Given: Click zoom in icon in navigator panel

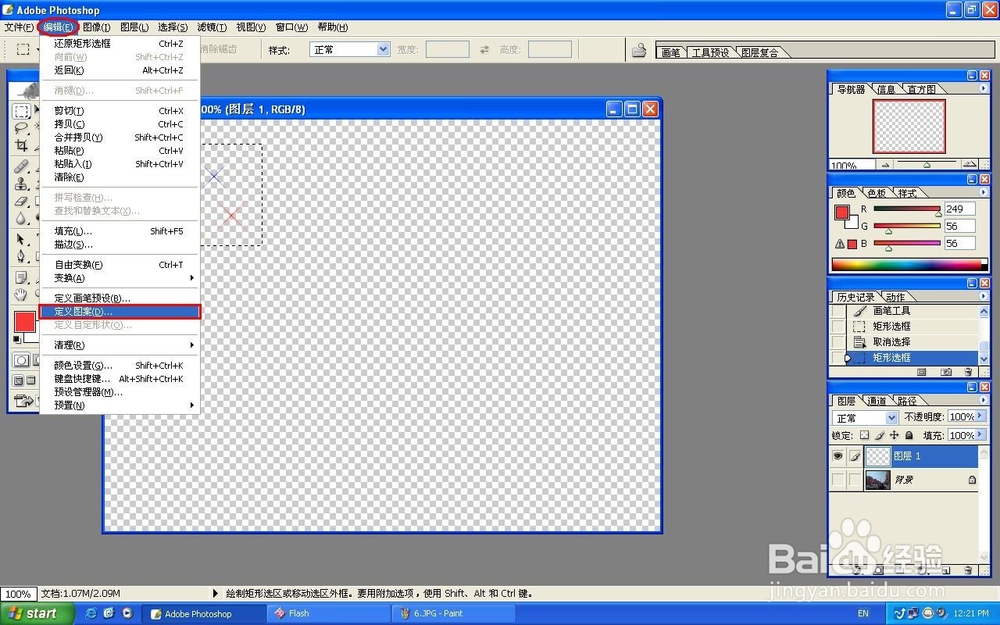Looking at the screenshot, I should click(x=969, y=165).
